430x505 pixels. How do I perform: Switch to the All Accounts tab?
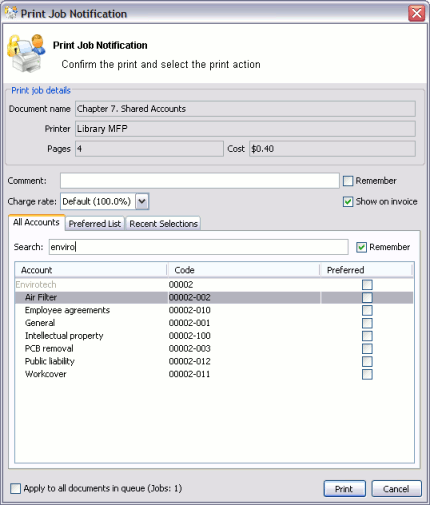tap(36, 222)
